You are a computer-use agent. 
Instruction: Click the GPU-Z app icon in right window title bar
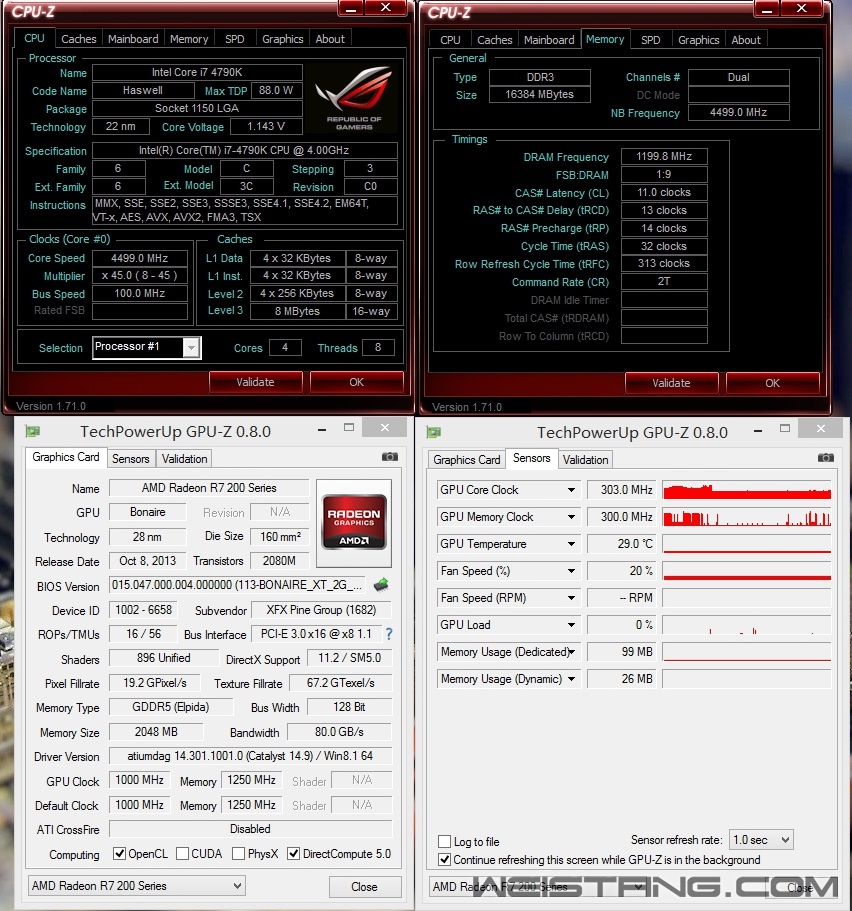click(x=434, y=432)
